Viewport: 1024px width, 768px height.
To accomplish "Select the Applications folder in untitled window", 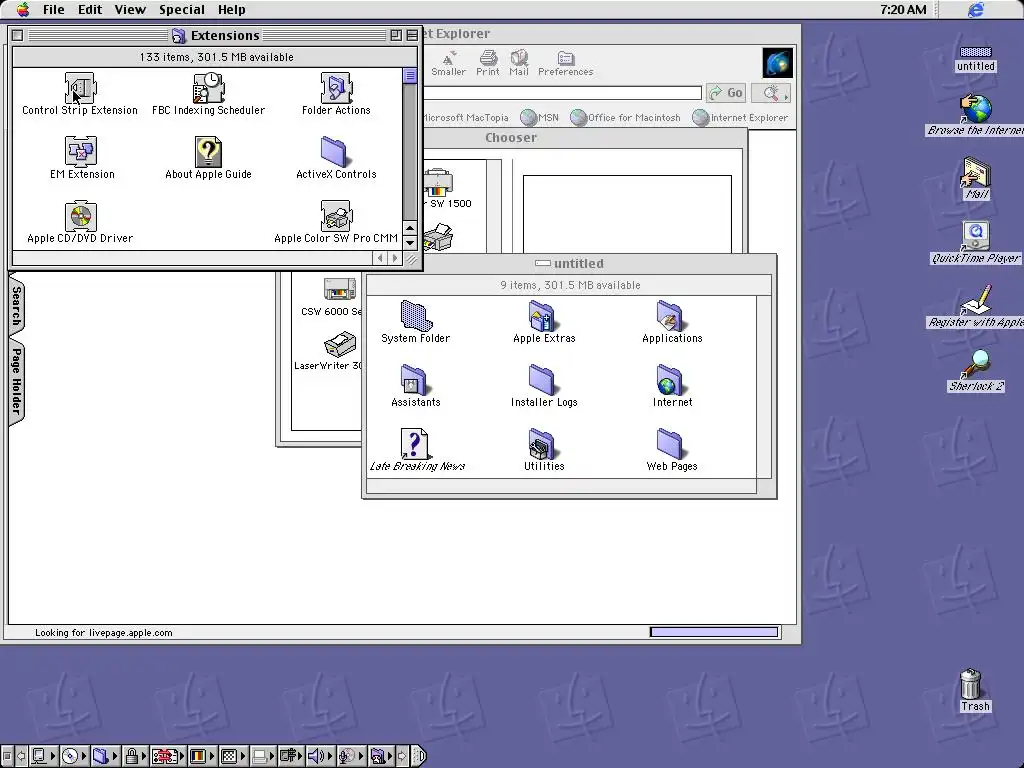I will [x=670, y=315].
